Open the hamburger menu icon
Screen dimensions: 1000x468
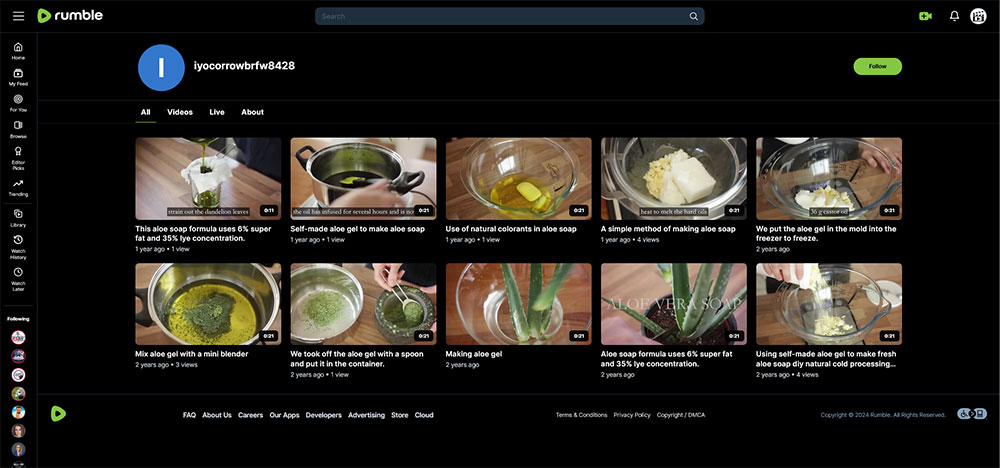18,16
